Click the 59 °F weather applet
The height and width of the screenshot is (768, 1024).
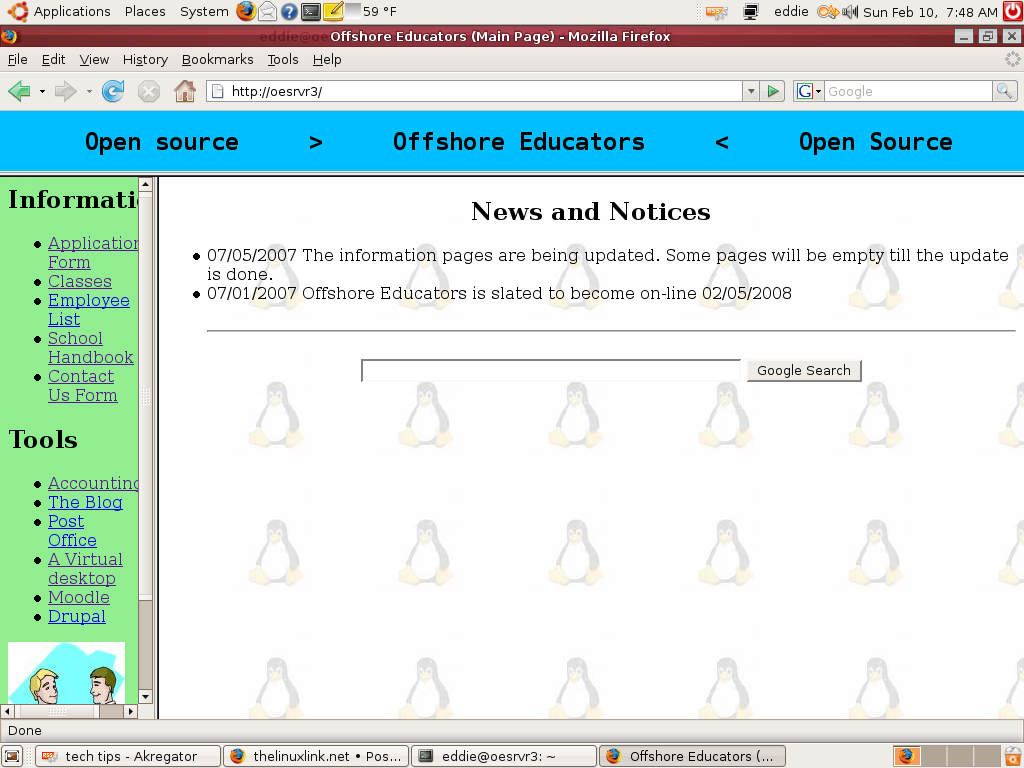pos(371,11)
